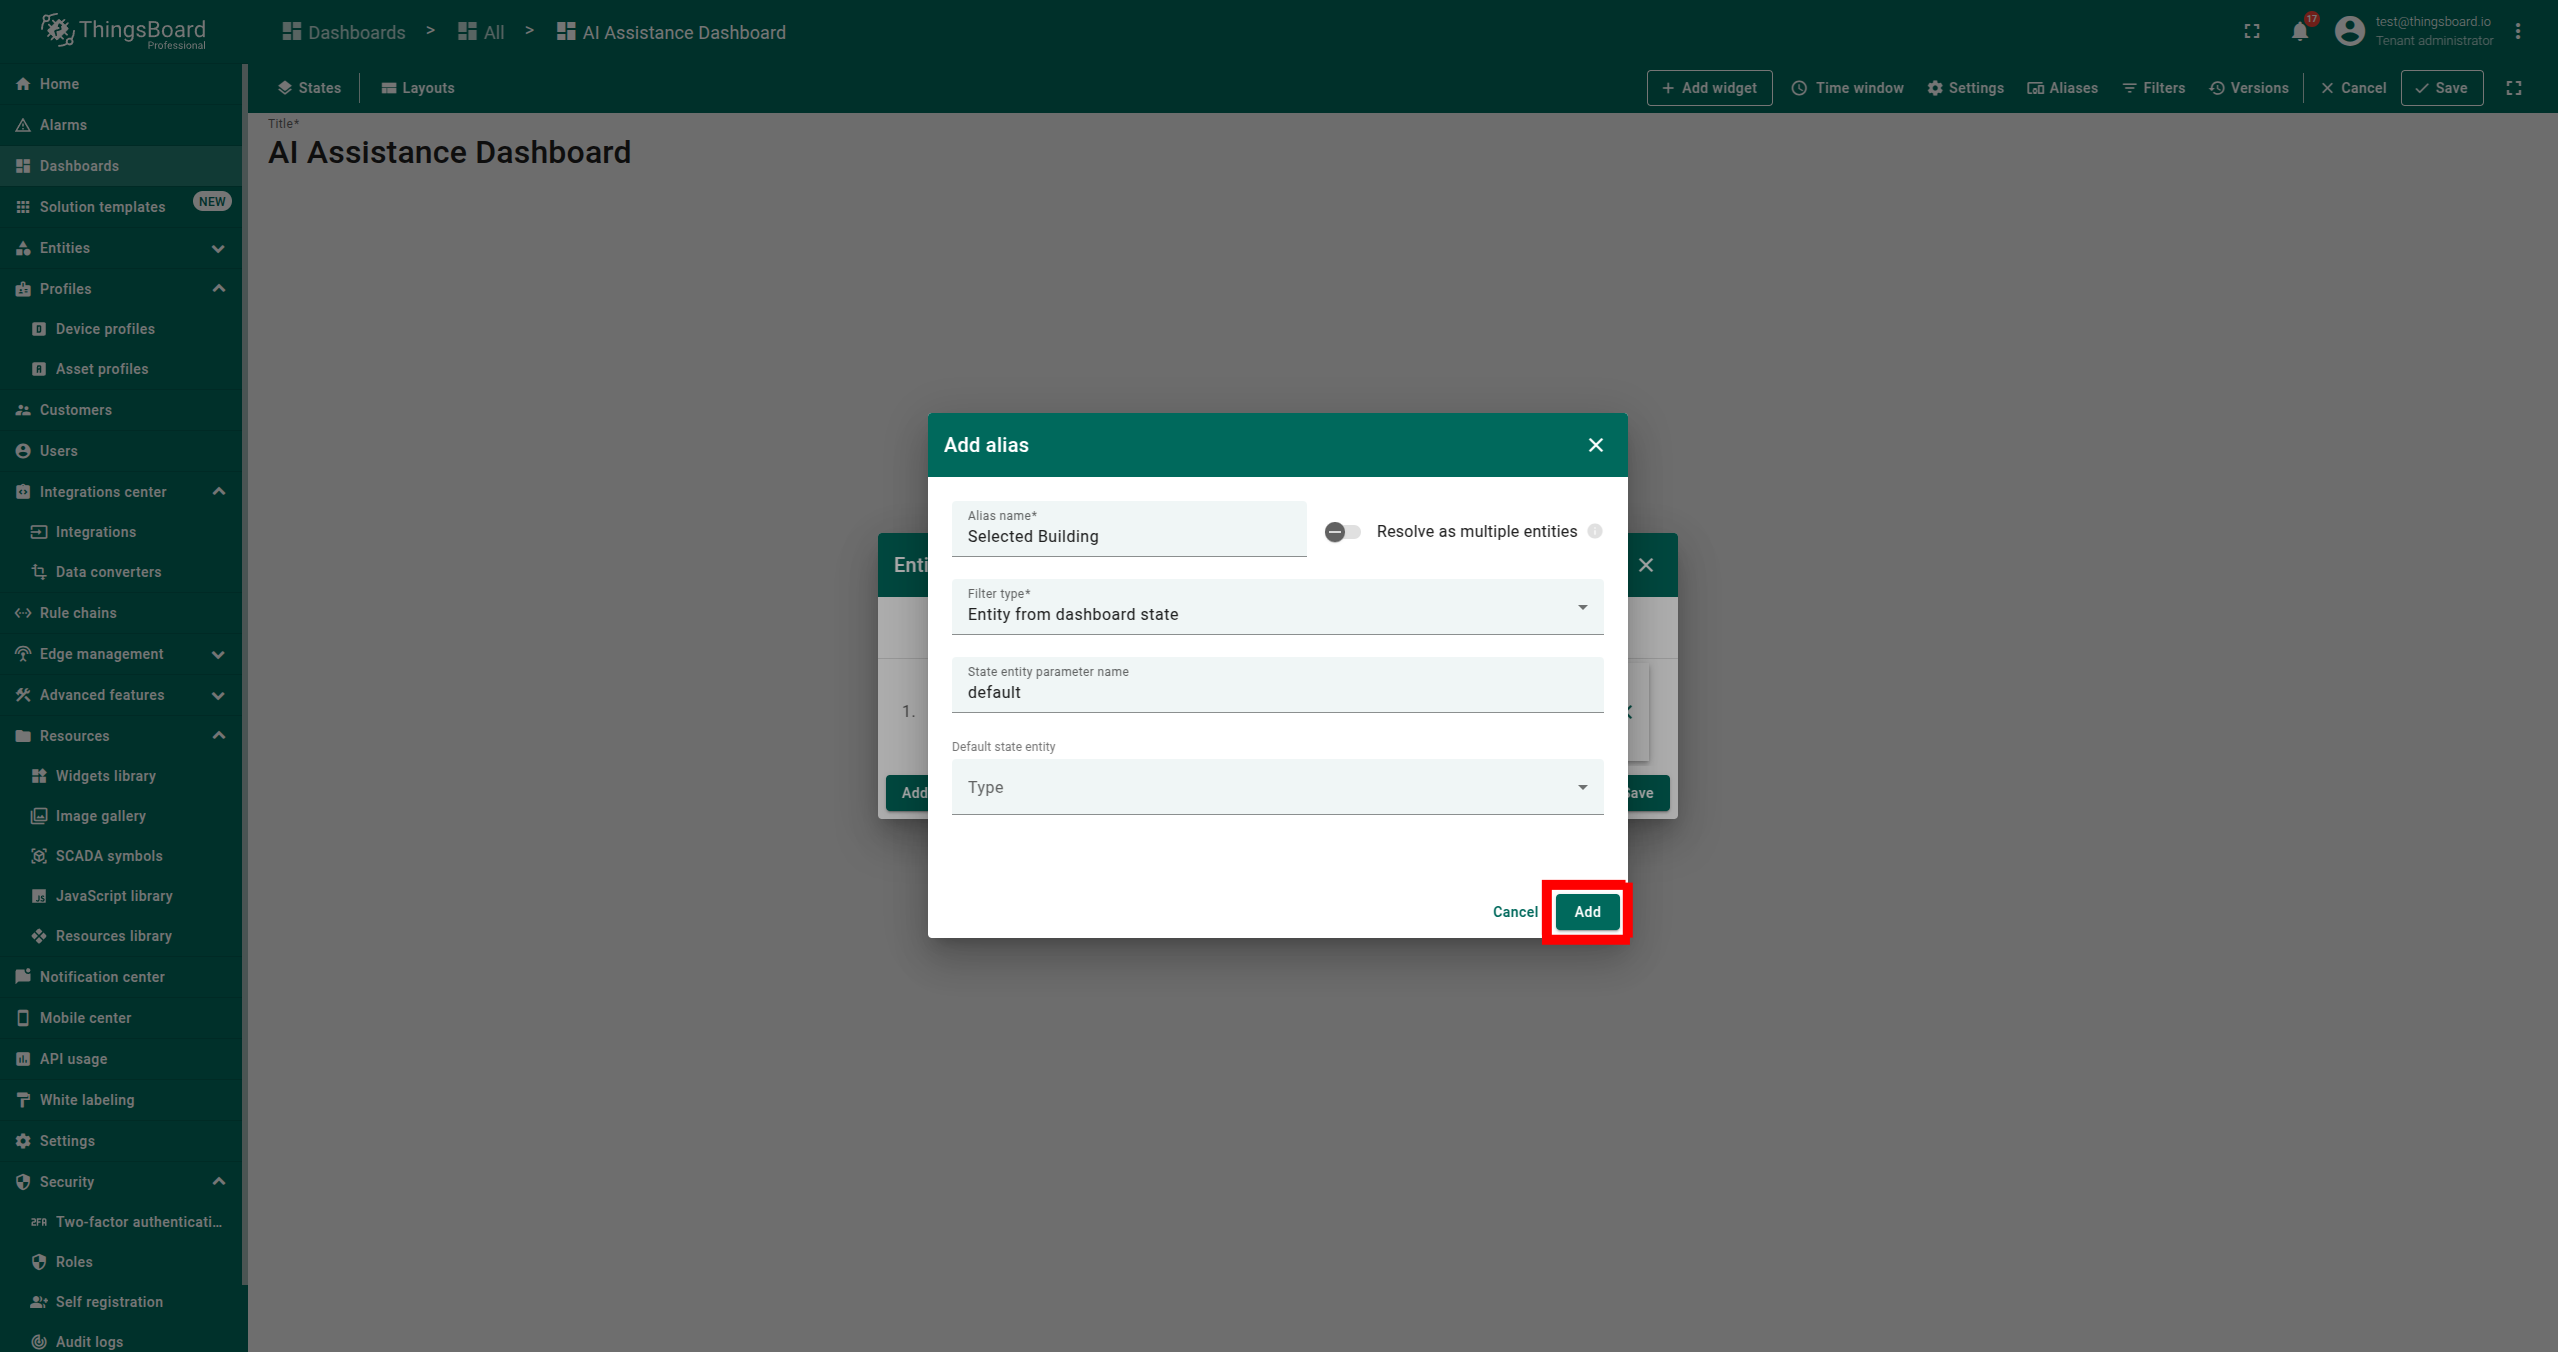Click the notifications bell icon
The image size is (2558, 1352).
click(x=2299, y=32)
